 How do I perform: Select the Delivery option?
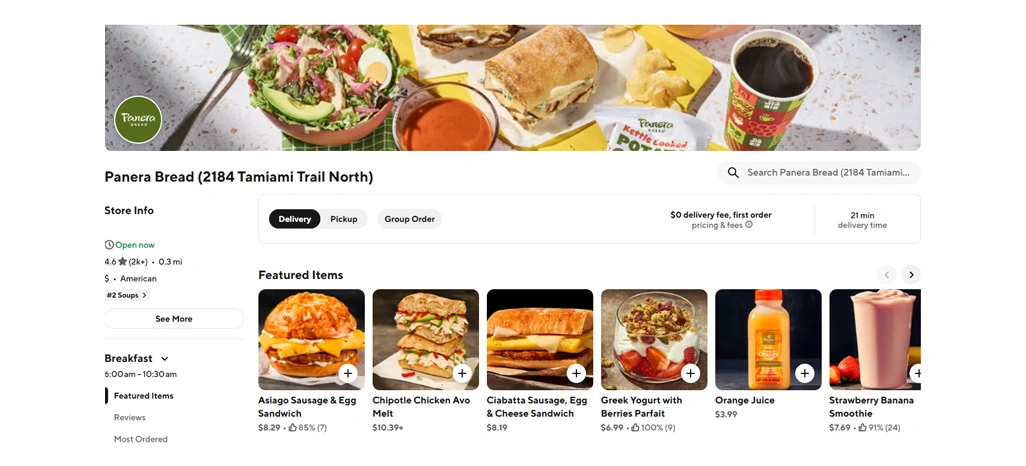294,219
